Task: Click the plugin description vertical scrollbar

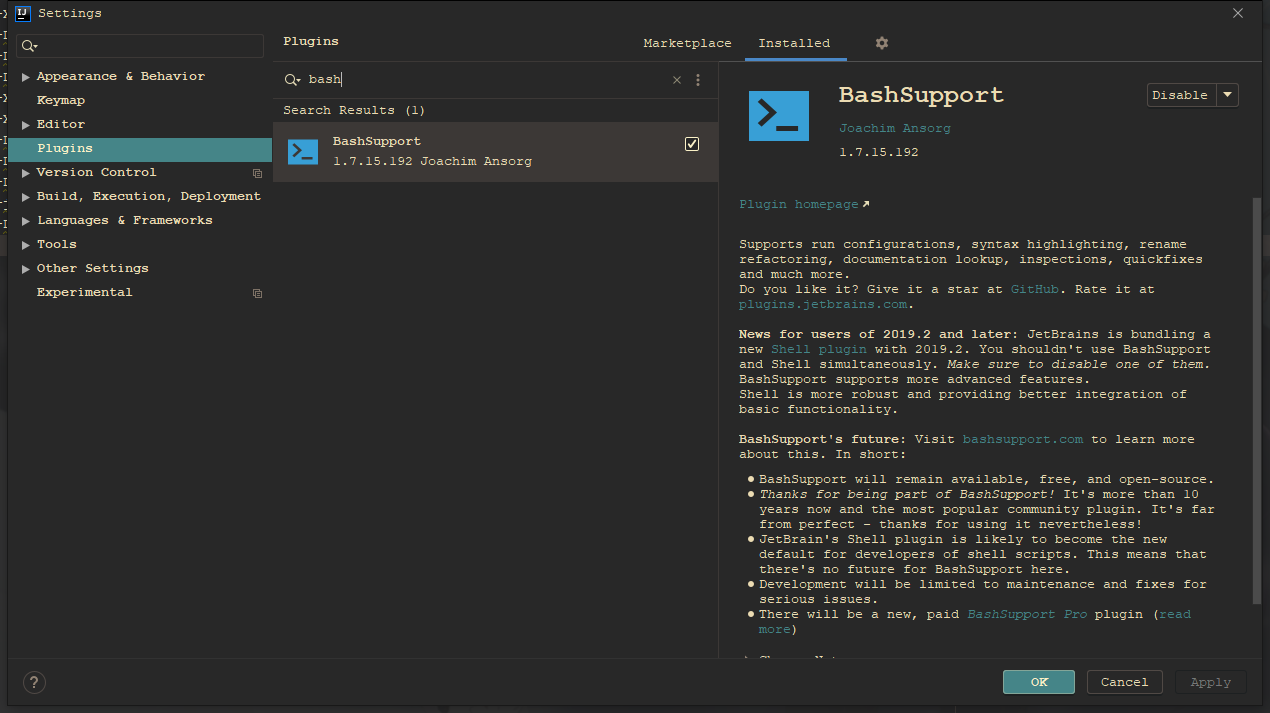Action: point(1257,400)
